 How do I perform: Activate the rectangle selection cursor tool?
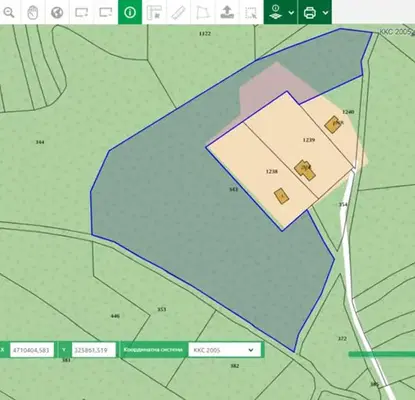(x=251, y=13)
